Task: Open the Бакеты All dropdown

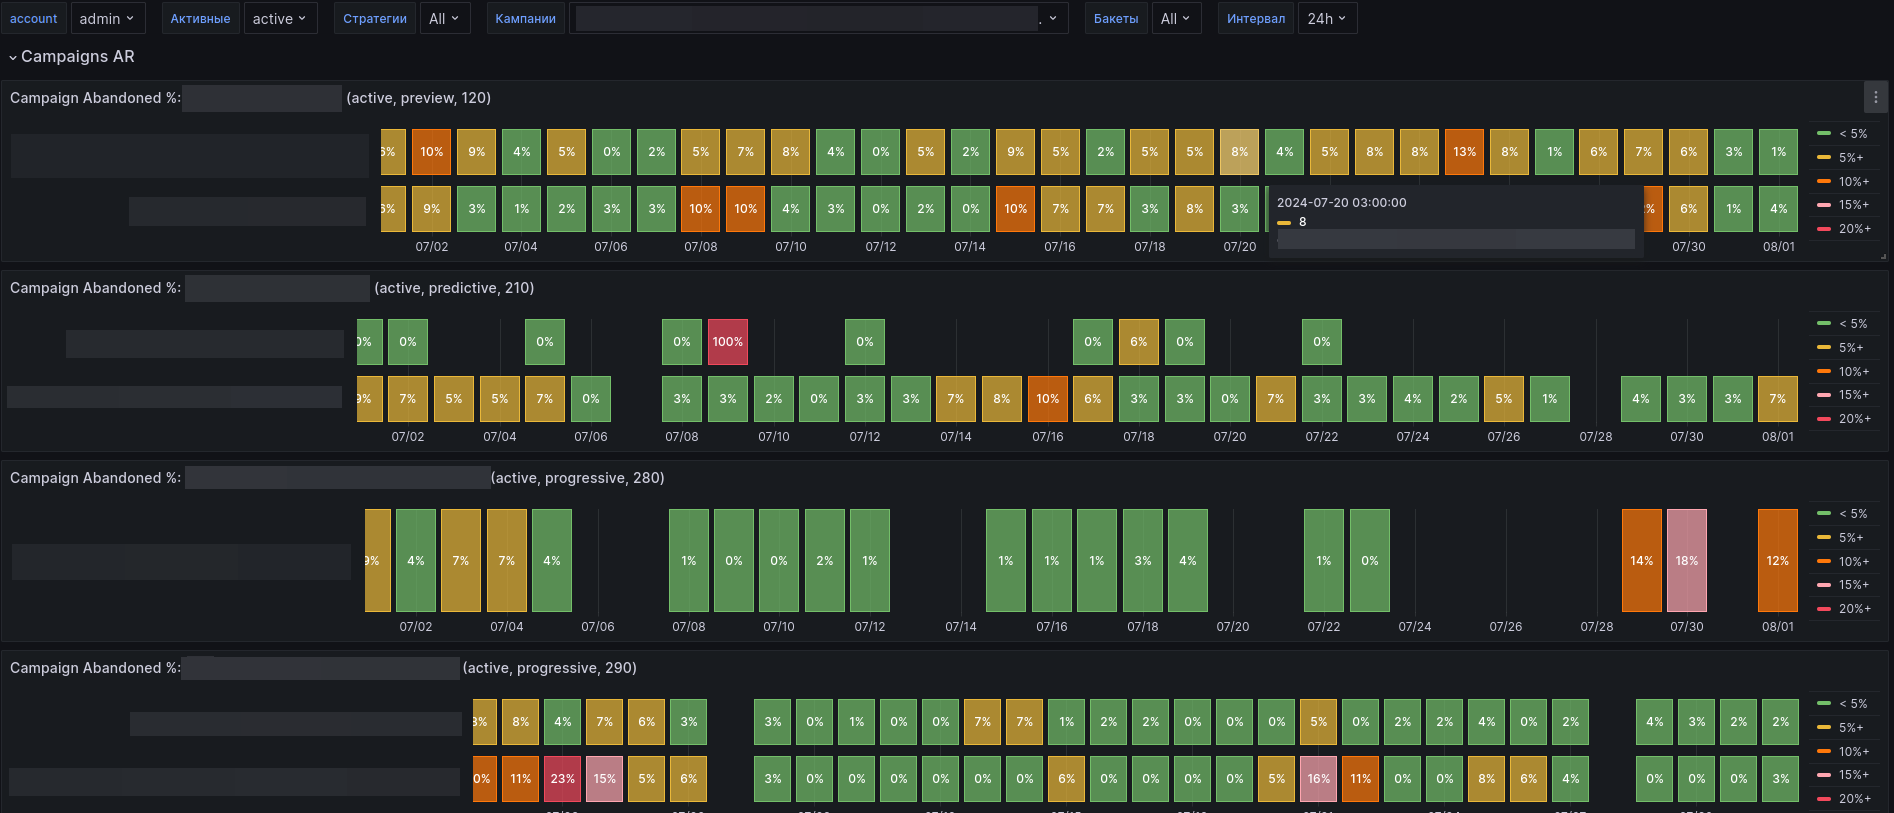Action: 1176,19
